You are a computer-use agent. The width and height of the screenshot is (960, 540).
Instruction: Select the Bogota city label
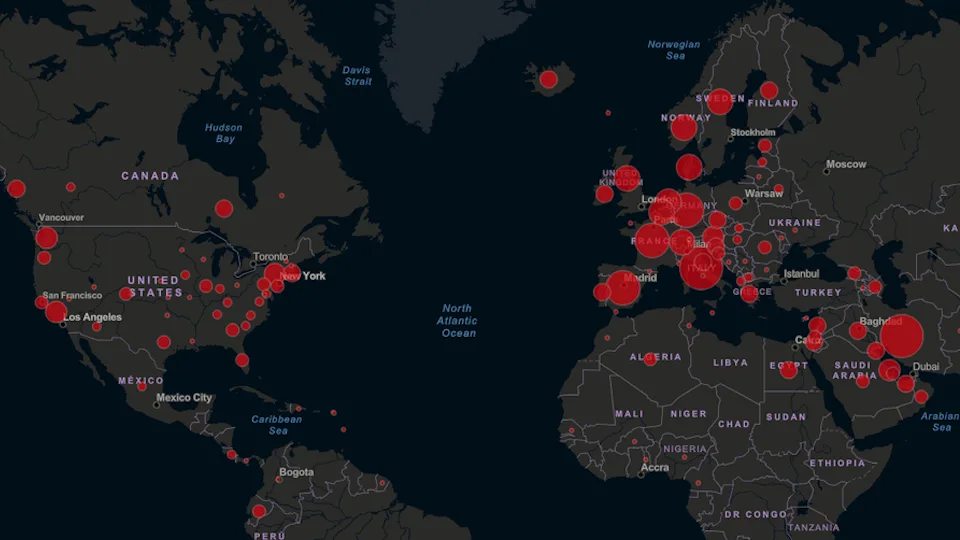296,472
